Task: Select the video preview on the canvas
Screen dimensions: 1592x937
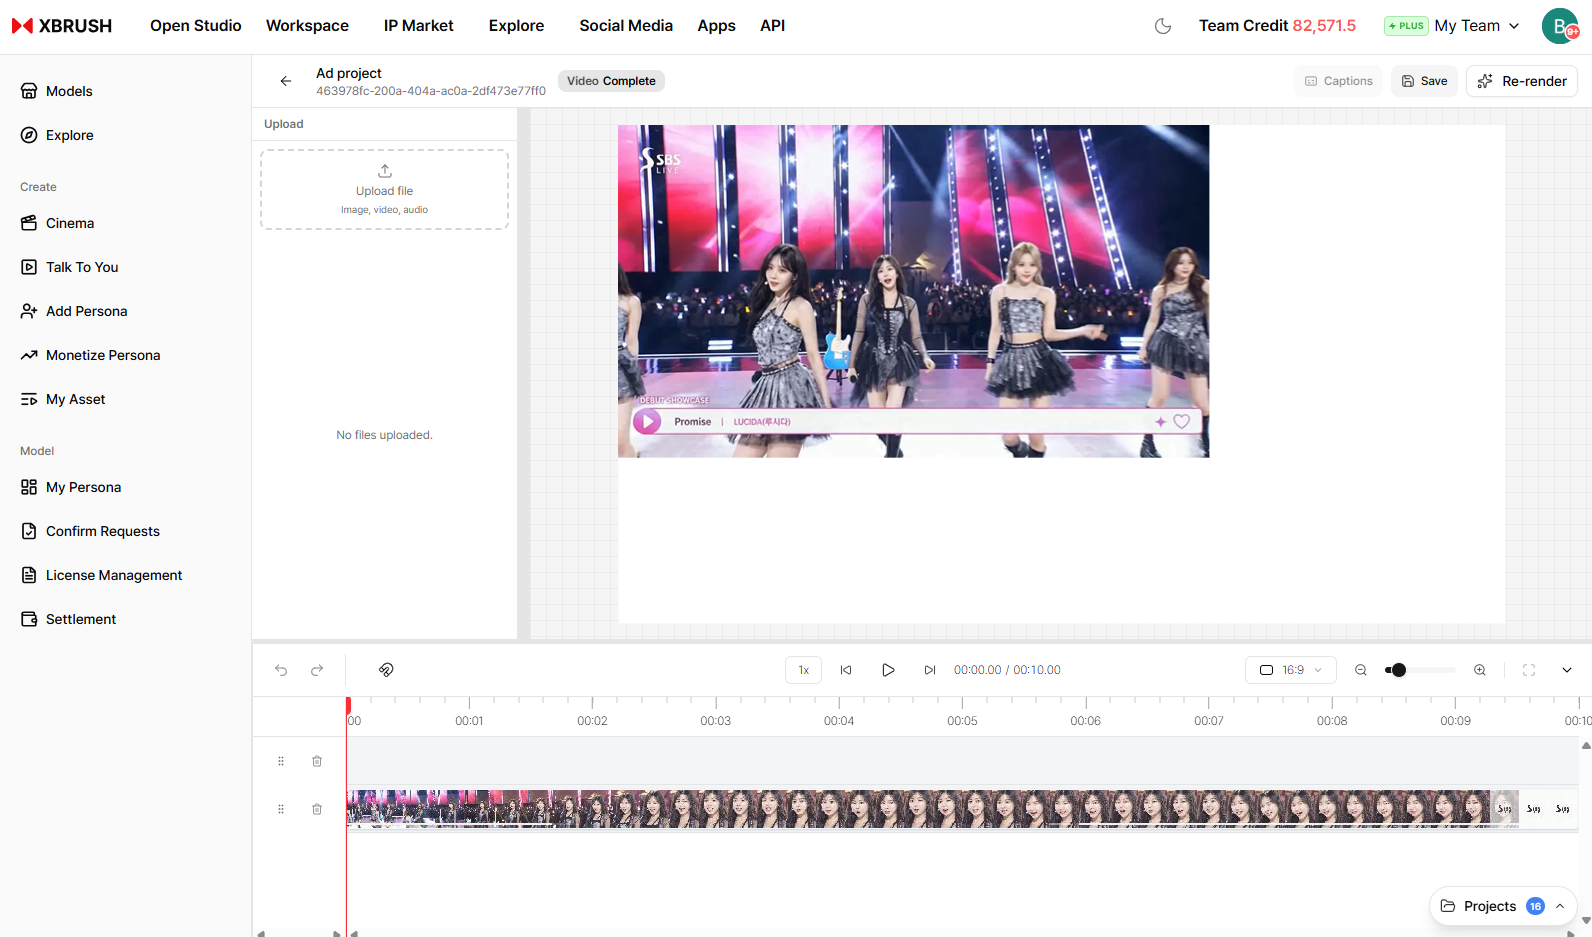Action: point(913,291)
